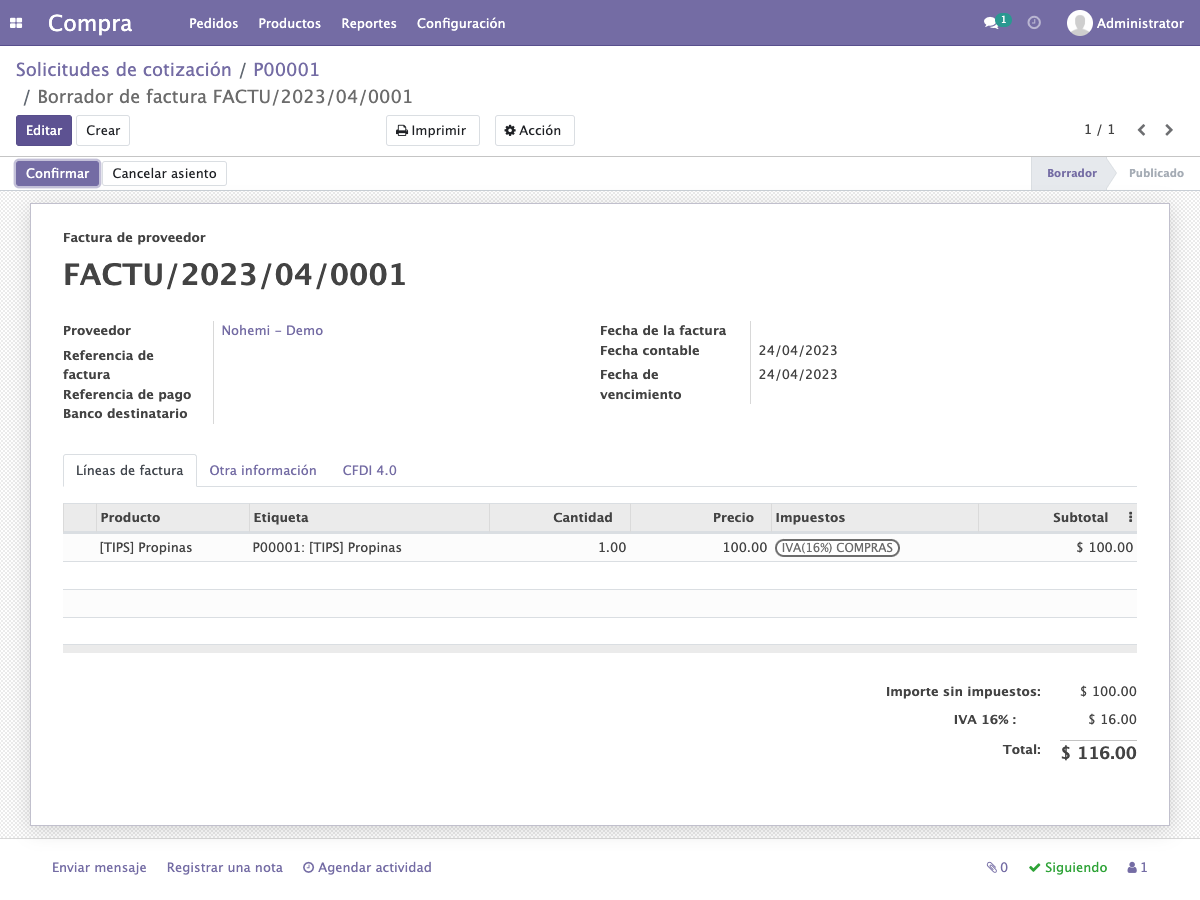This screenshot has height=900, width=1200.
Task: Open the Pedidos menu
Action: pyautogui.click(x=213, y=23)
